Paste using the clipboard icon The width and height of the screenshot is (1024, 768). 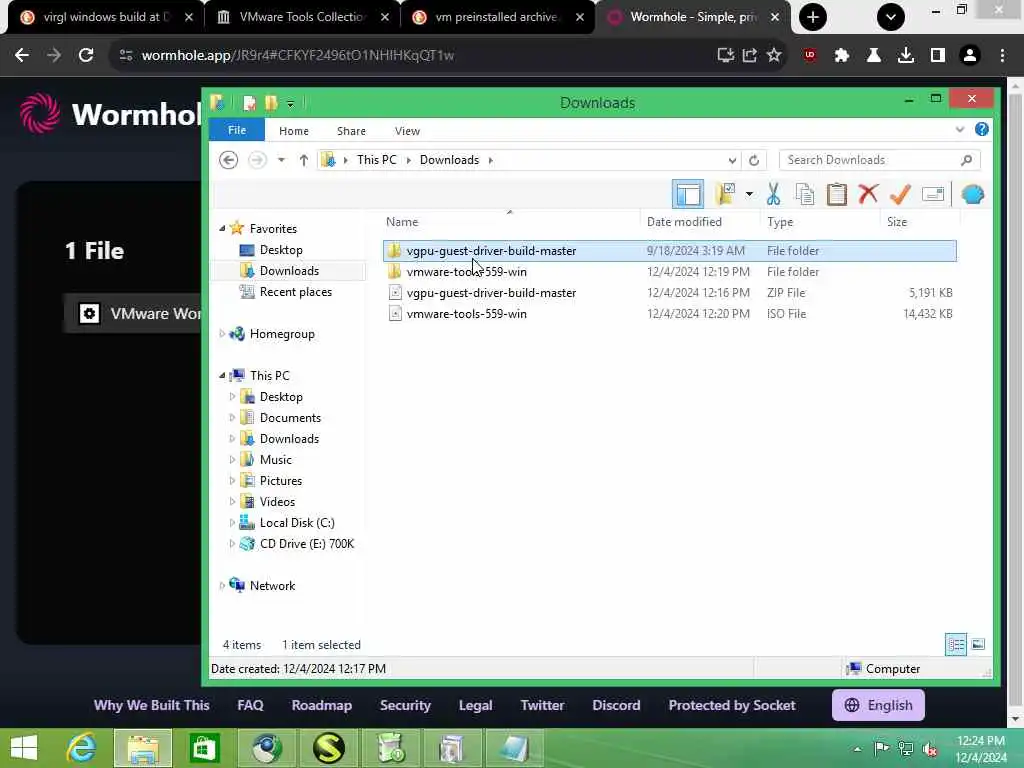837,194
